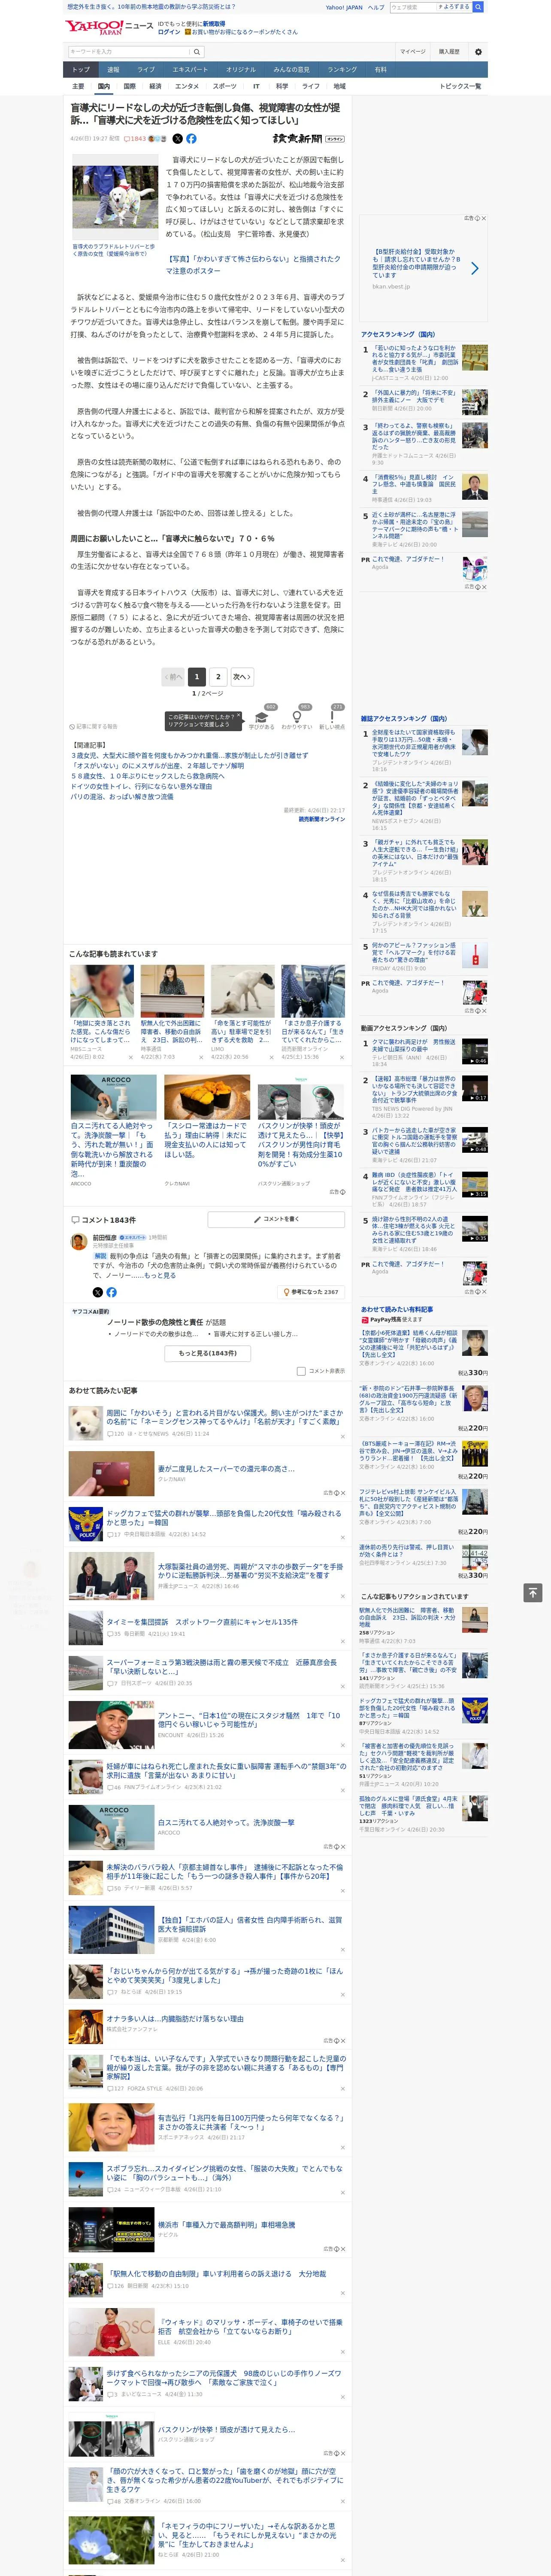Open the みんなの意見 navigation tab

click(x=292, y=70)
